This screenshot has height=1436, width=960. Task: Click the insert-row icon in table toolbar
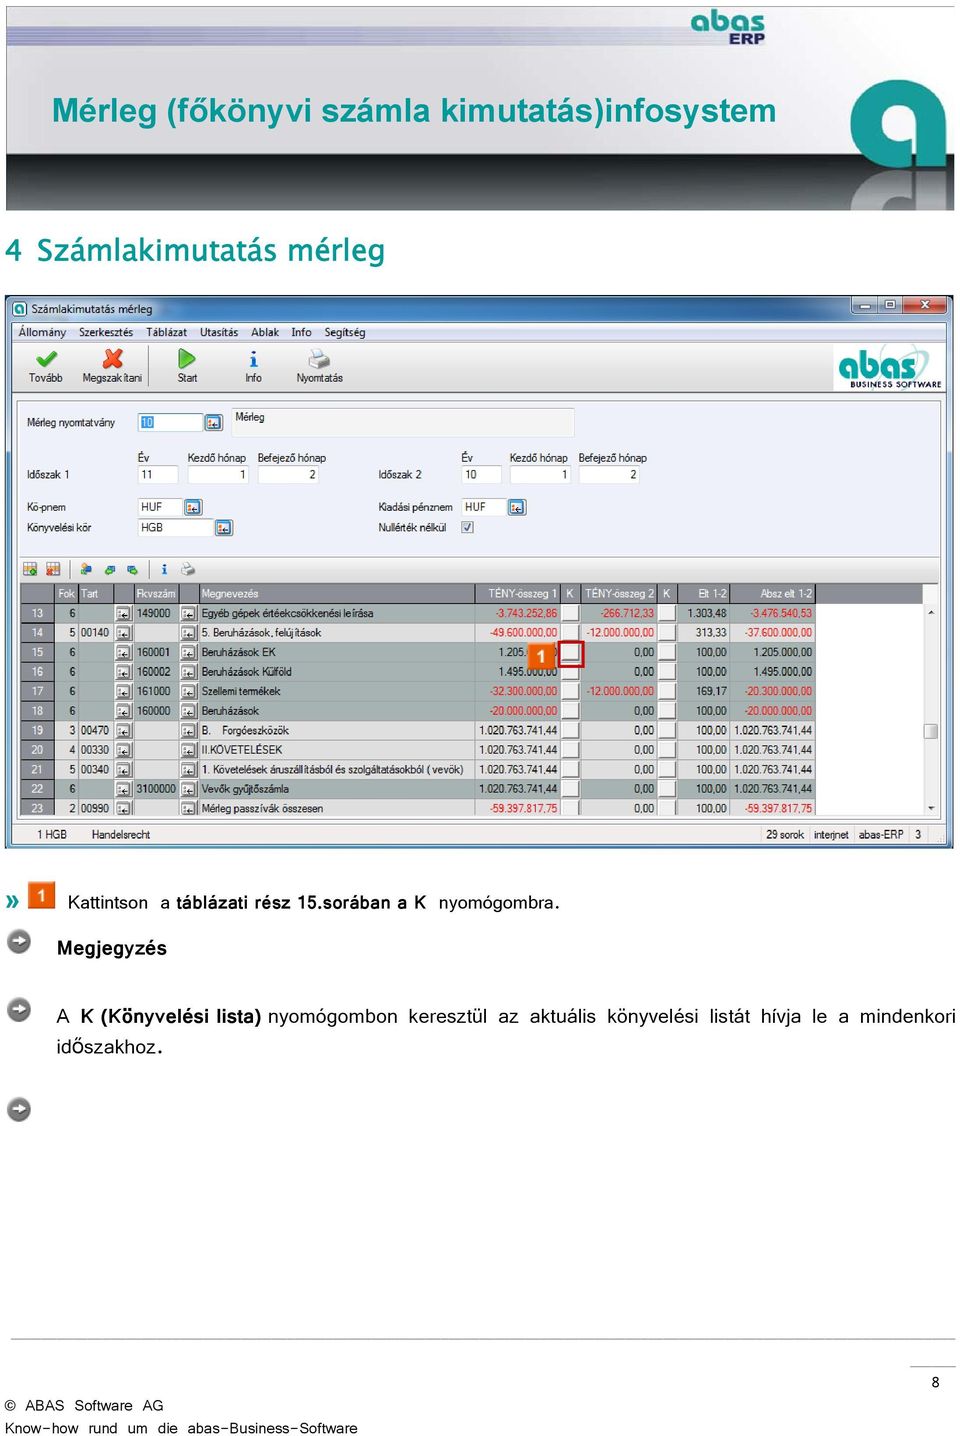pyautogui.click(x=30, y=569)
